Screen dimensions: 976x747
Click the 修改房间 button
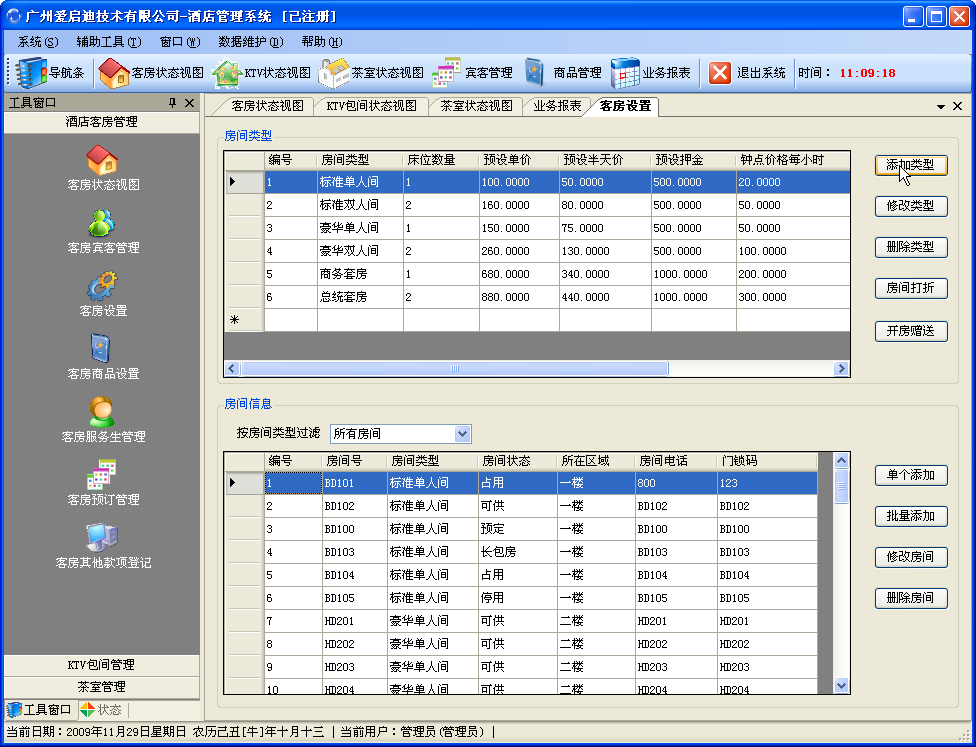[911, 557]
